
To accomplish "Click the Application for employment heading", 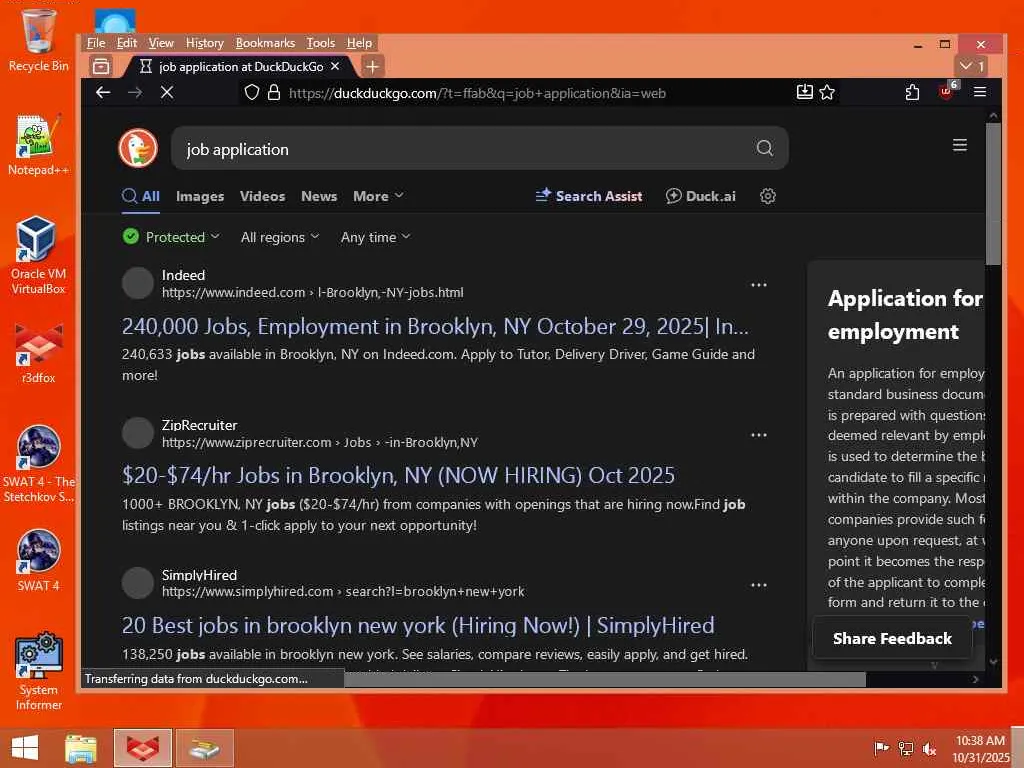I will [905, 315].
